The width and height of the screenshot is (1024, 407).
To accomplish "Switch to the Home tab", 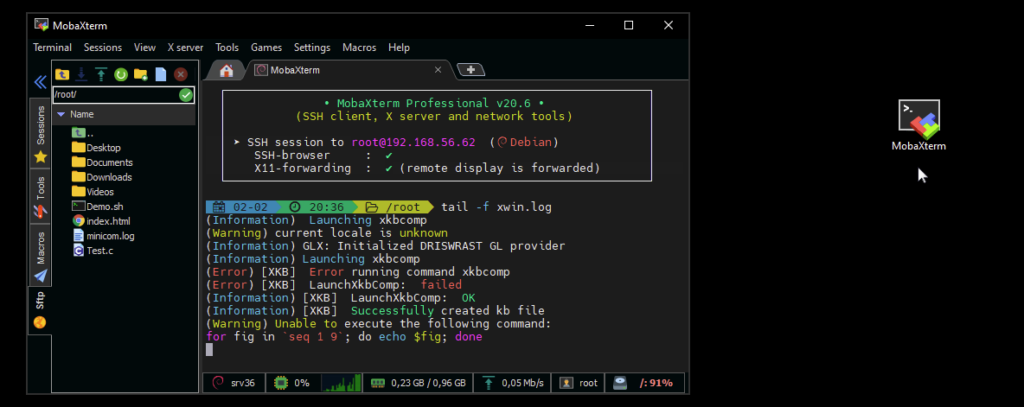I will pyautogui.click(x=227, y=70).
